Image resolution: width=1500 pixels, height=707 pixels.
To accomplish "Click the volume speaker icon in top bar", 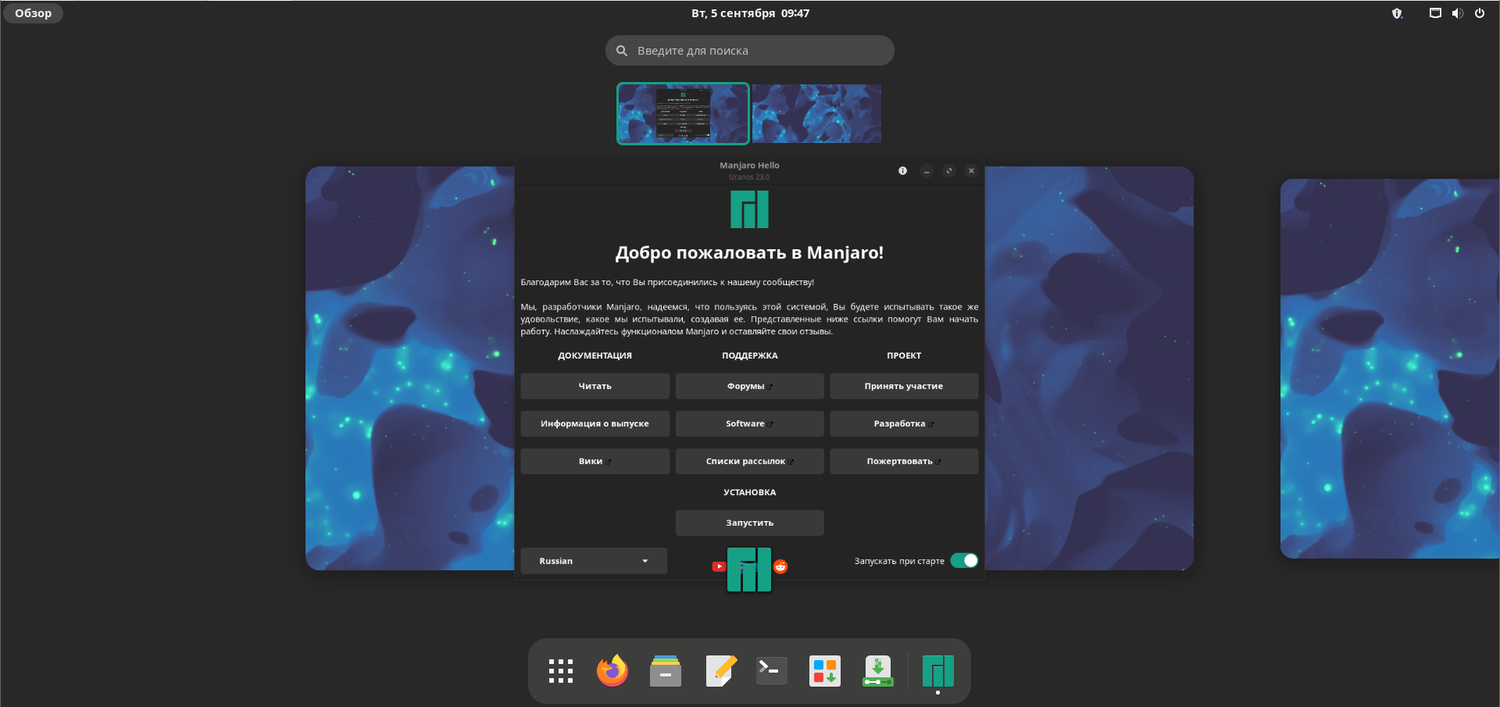I will coord(1458,13).
